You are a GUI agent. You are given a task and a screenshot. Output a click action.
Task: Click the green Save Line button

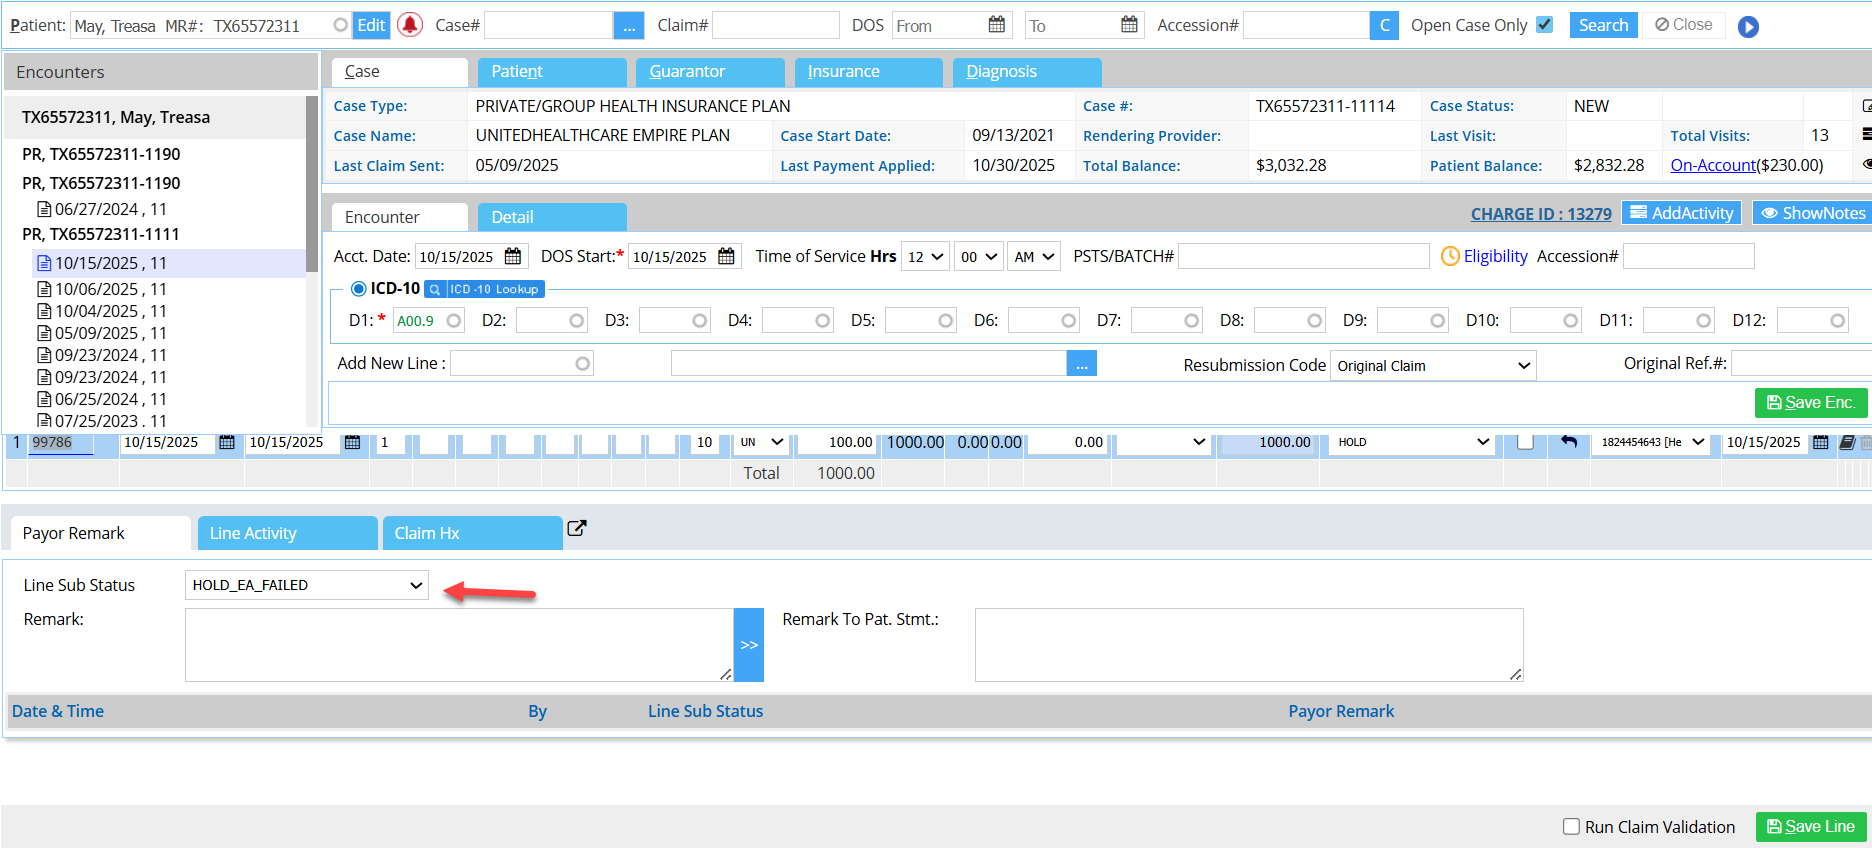tap(1810, 827)
